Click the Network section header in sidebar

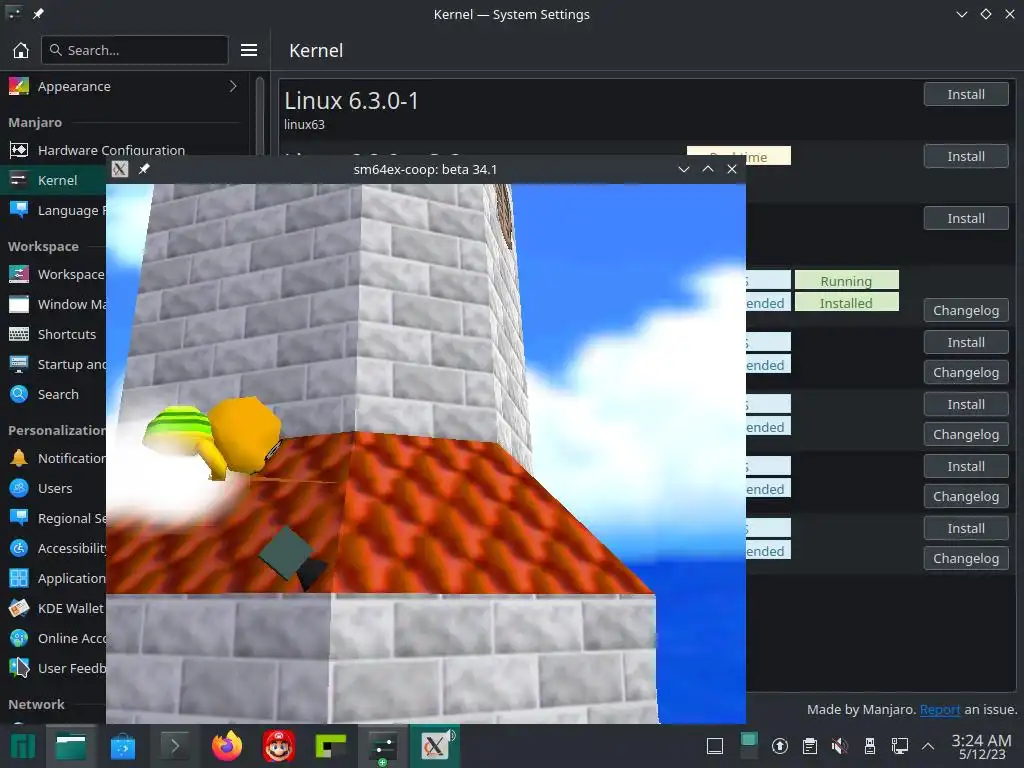pyautogui.click(x=37, y=704)
